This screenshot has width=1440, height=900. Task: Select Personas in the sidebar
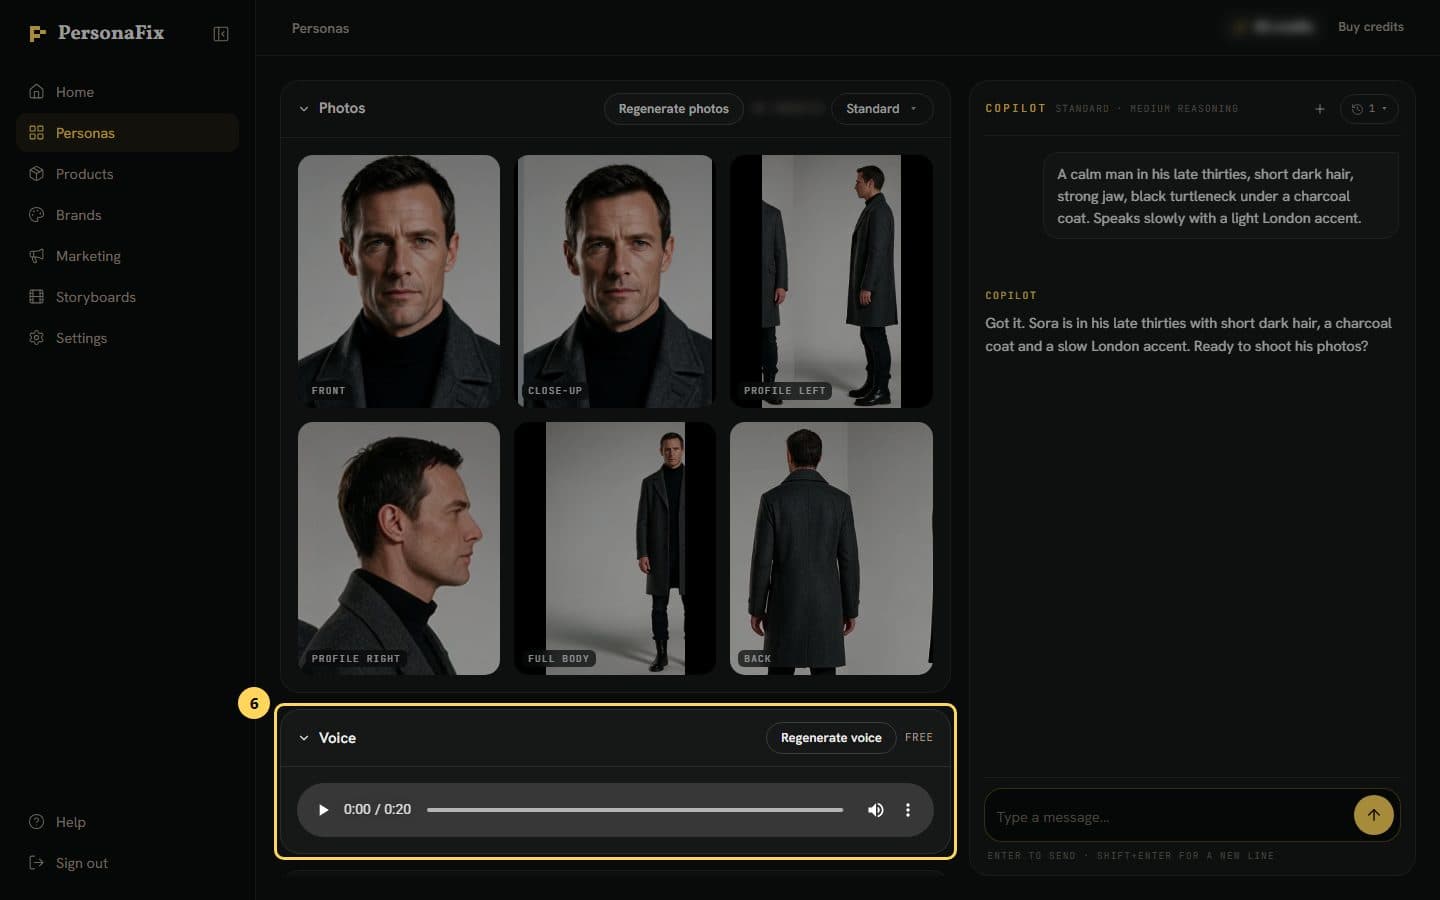click(x=127, y=133)
